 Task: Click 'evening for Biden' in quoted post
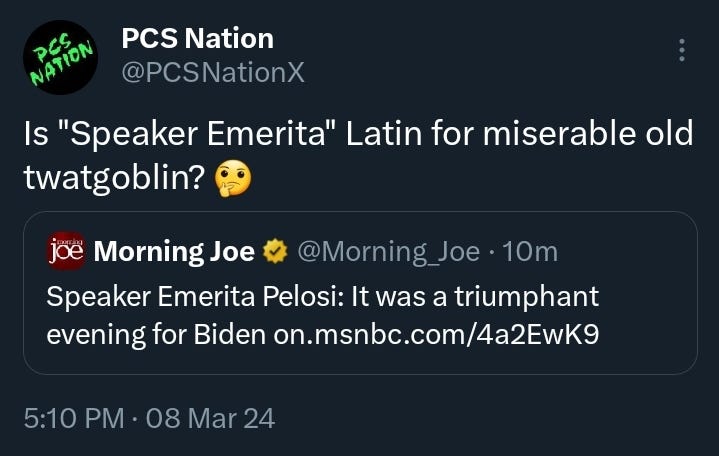click(156, 334)
